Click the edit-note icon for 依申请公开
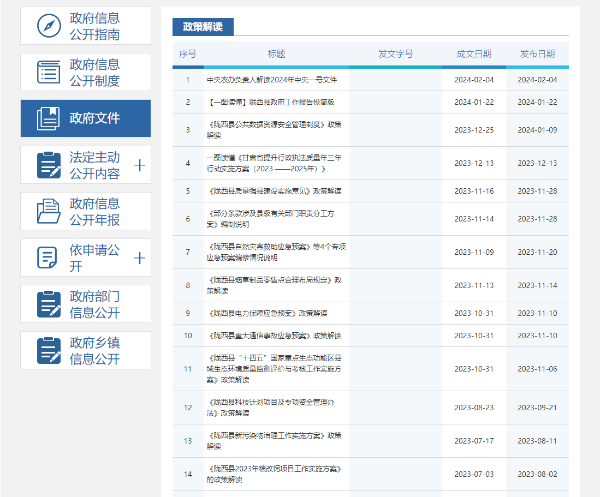 click(x=48, y=258)
